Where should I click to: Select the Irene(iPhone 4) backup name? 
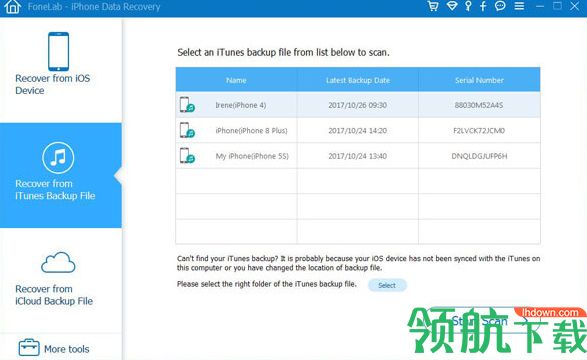tap(241, 105)
